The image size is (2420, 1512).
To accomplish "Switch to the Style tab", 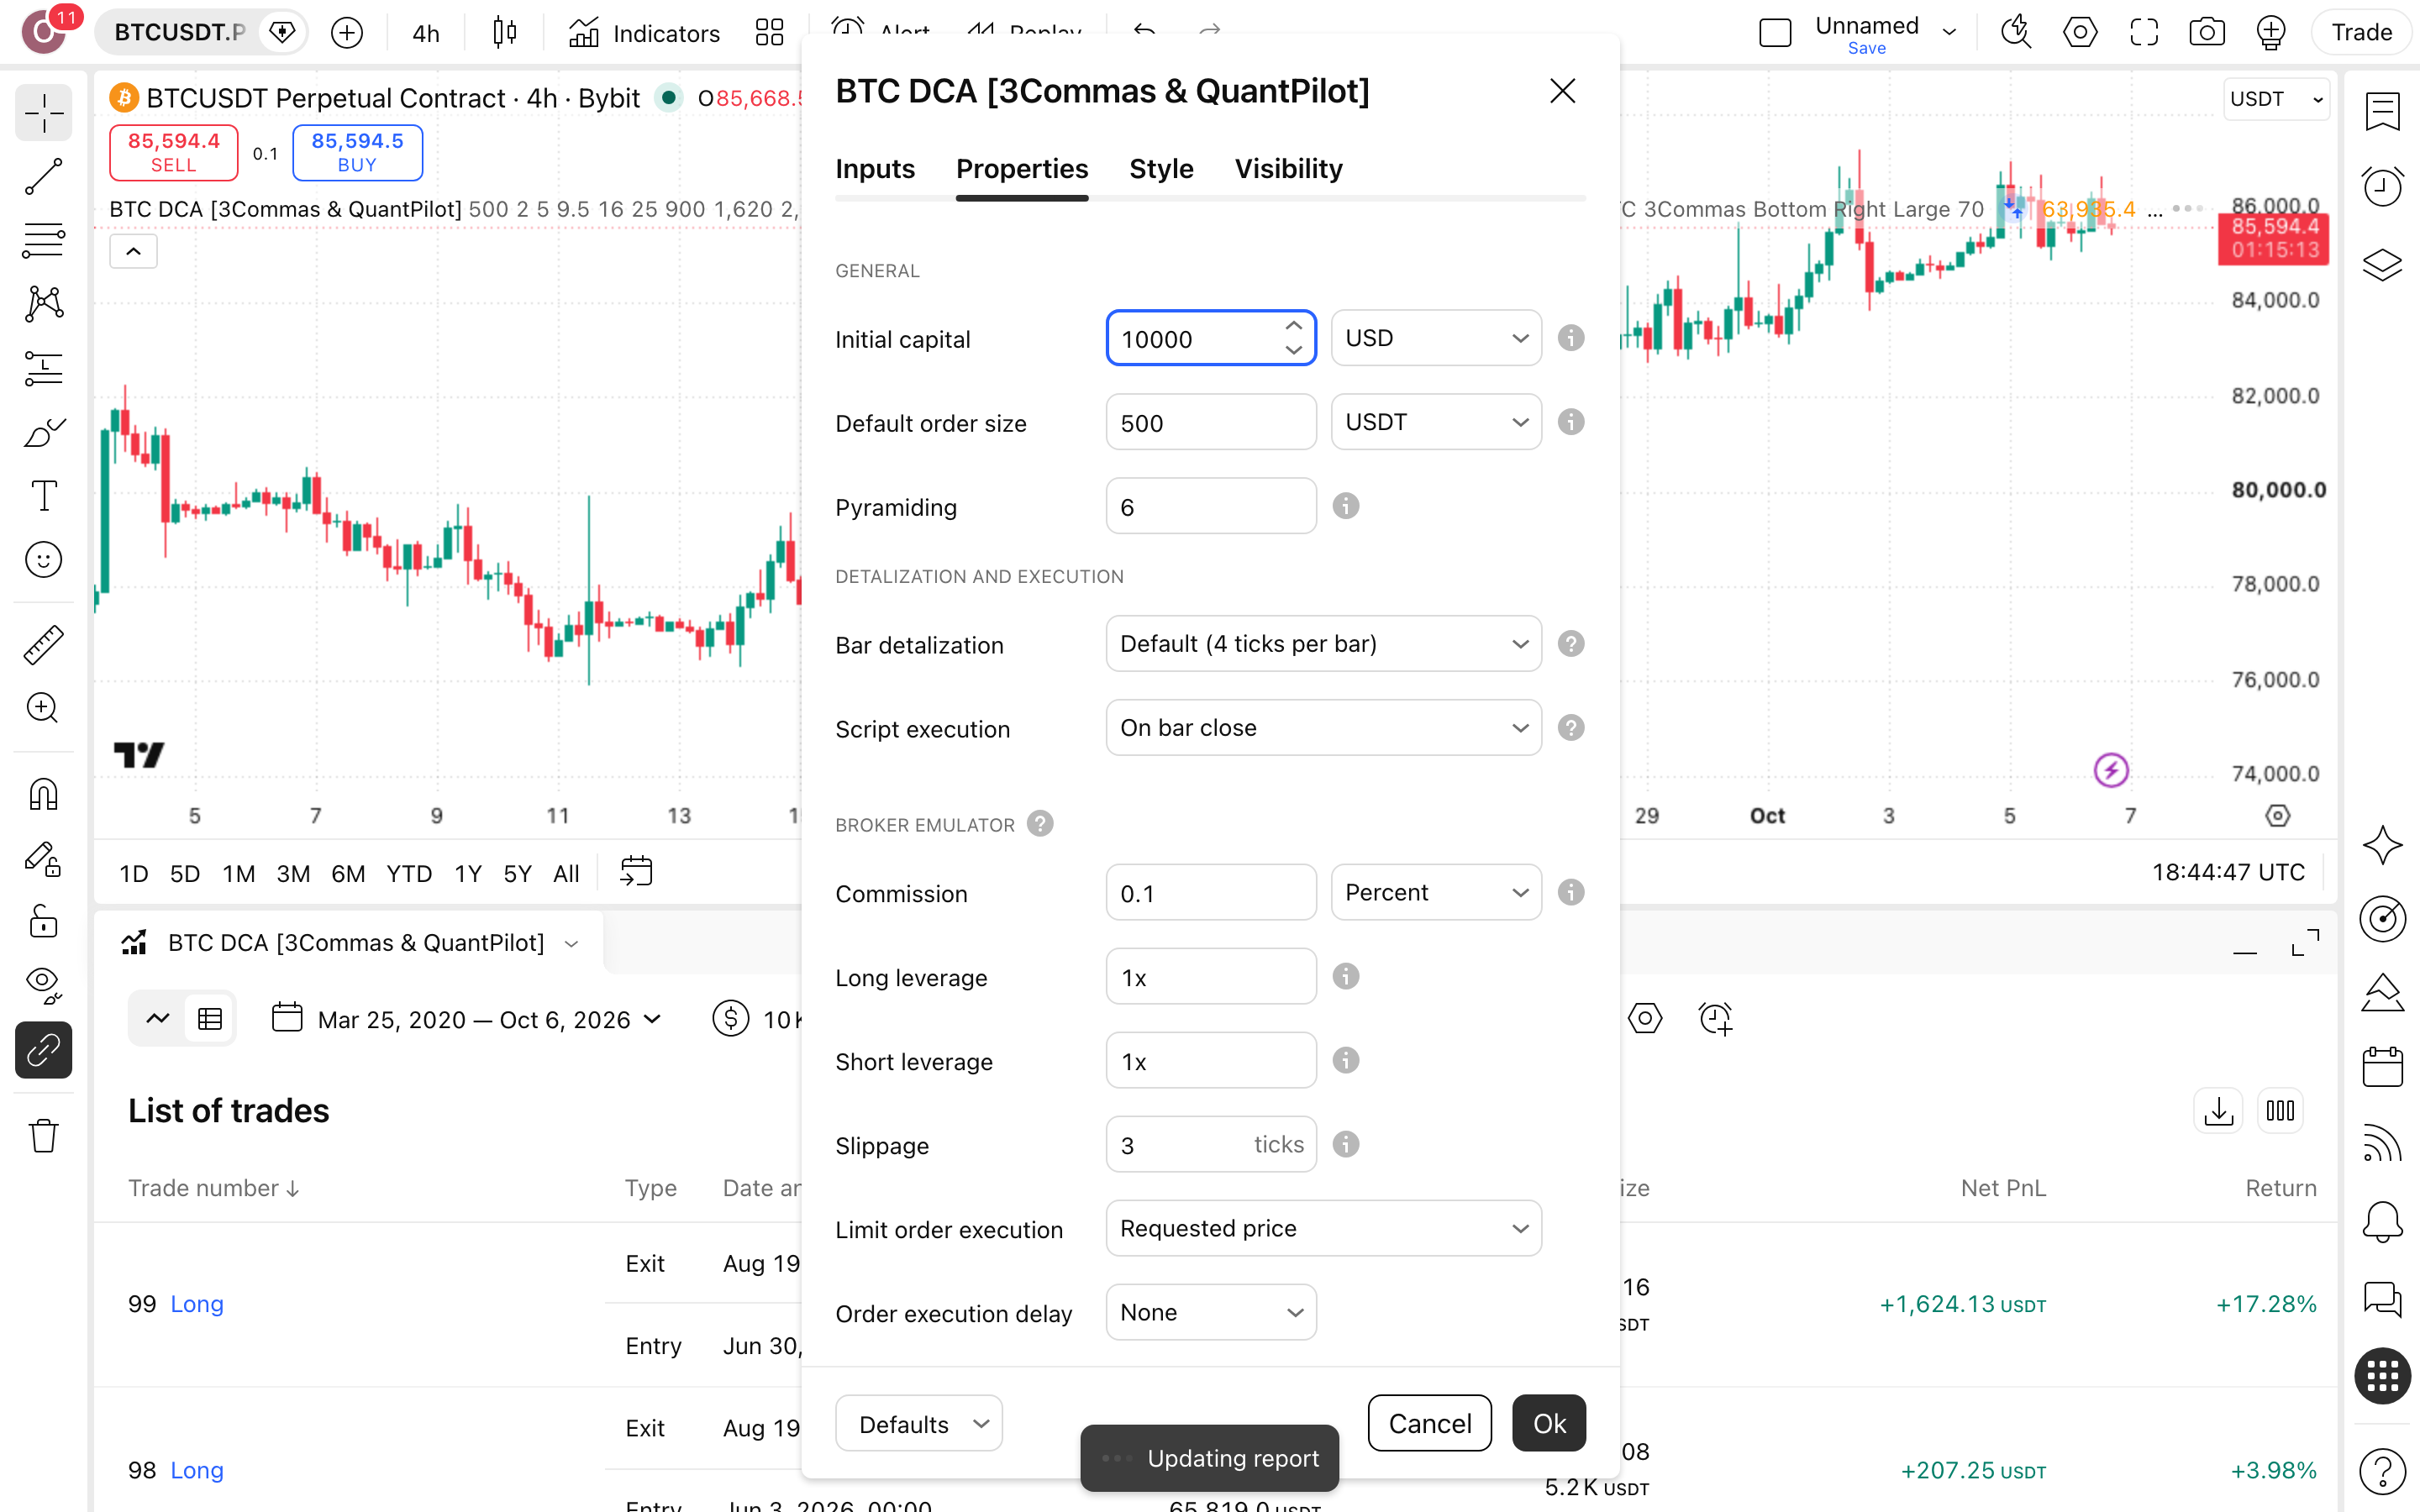I will tap(1161, 169).
